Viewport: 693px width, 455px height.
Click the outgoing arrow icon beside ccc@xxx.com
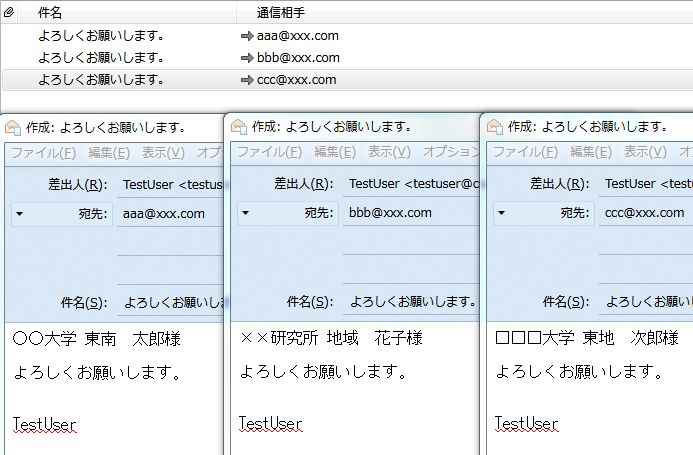coord(247,80)
